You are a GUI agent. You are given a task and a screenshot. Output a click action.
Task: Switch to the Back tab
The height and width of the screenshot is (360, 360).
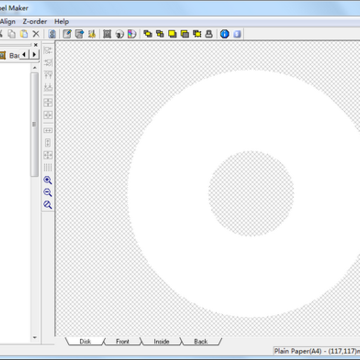click(x=201, y=341)
